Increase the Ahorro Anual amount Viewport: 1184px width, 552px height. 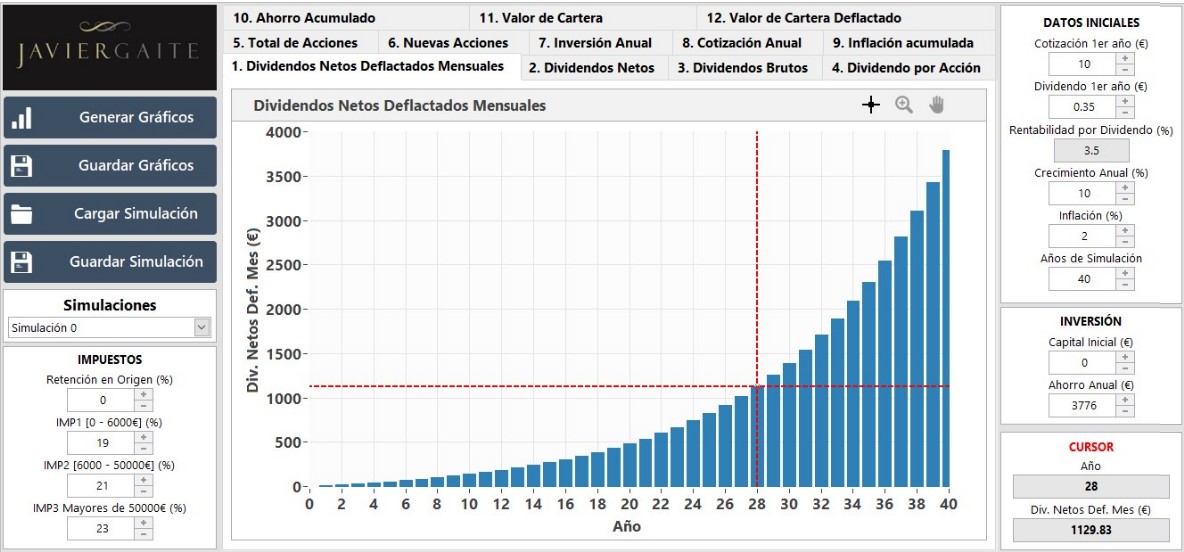coord(1125,400)
